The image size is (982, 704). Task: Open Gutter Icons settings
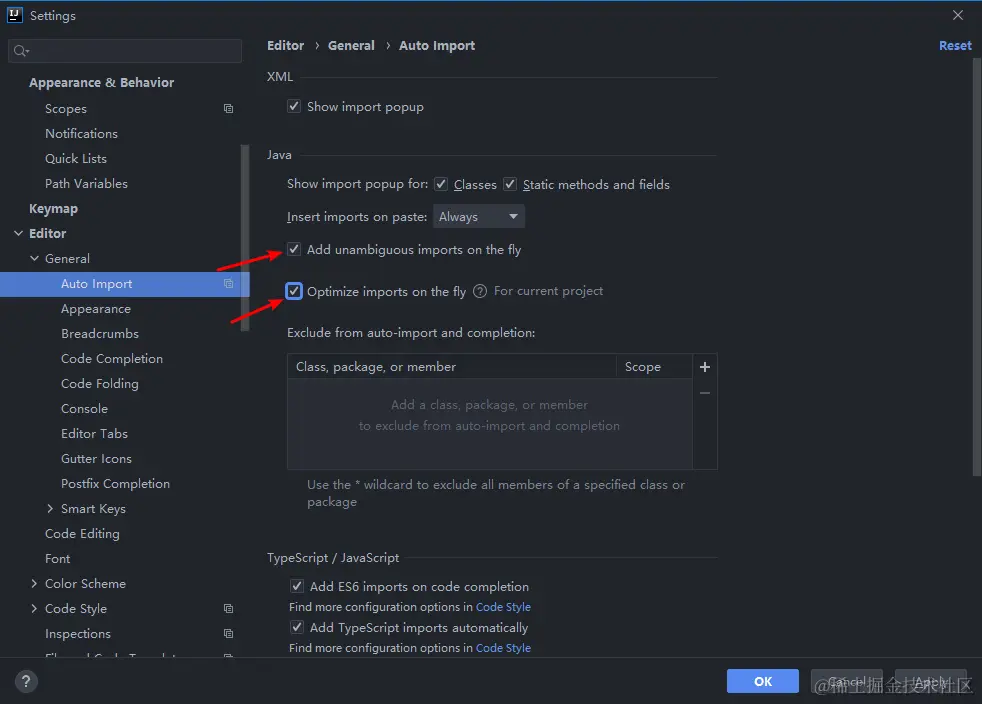pyautogui.click(x=96, y=459)
